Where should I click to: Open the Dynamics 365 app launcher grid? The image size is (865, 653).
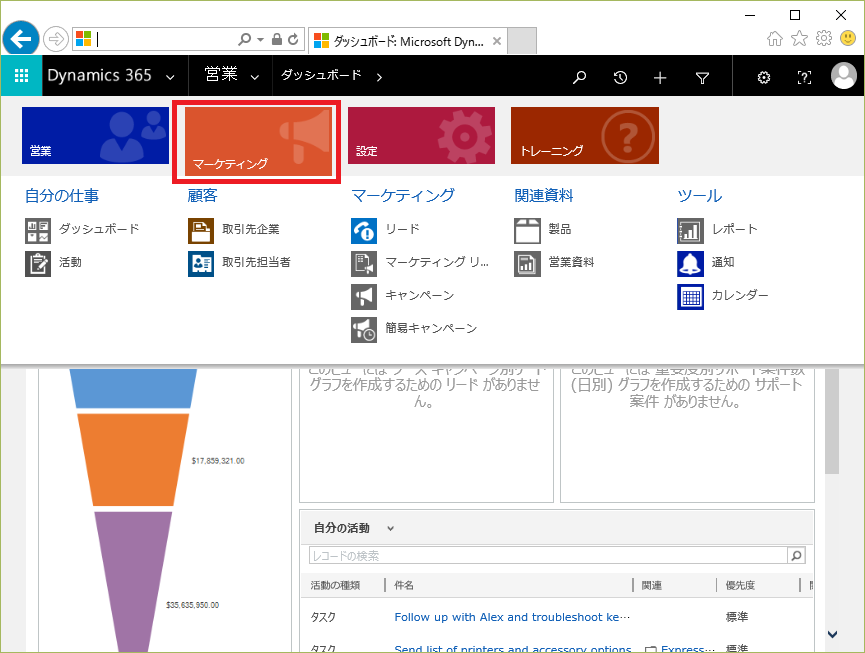22,76
